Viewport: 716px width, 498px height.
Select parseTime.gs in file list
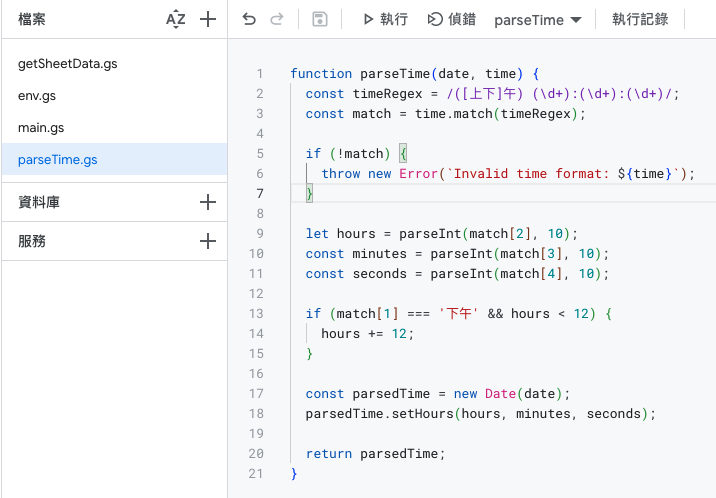58,159
